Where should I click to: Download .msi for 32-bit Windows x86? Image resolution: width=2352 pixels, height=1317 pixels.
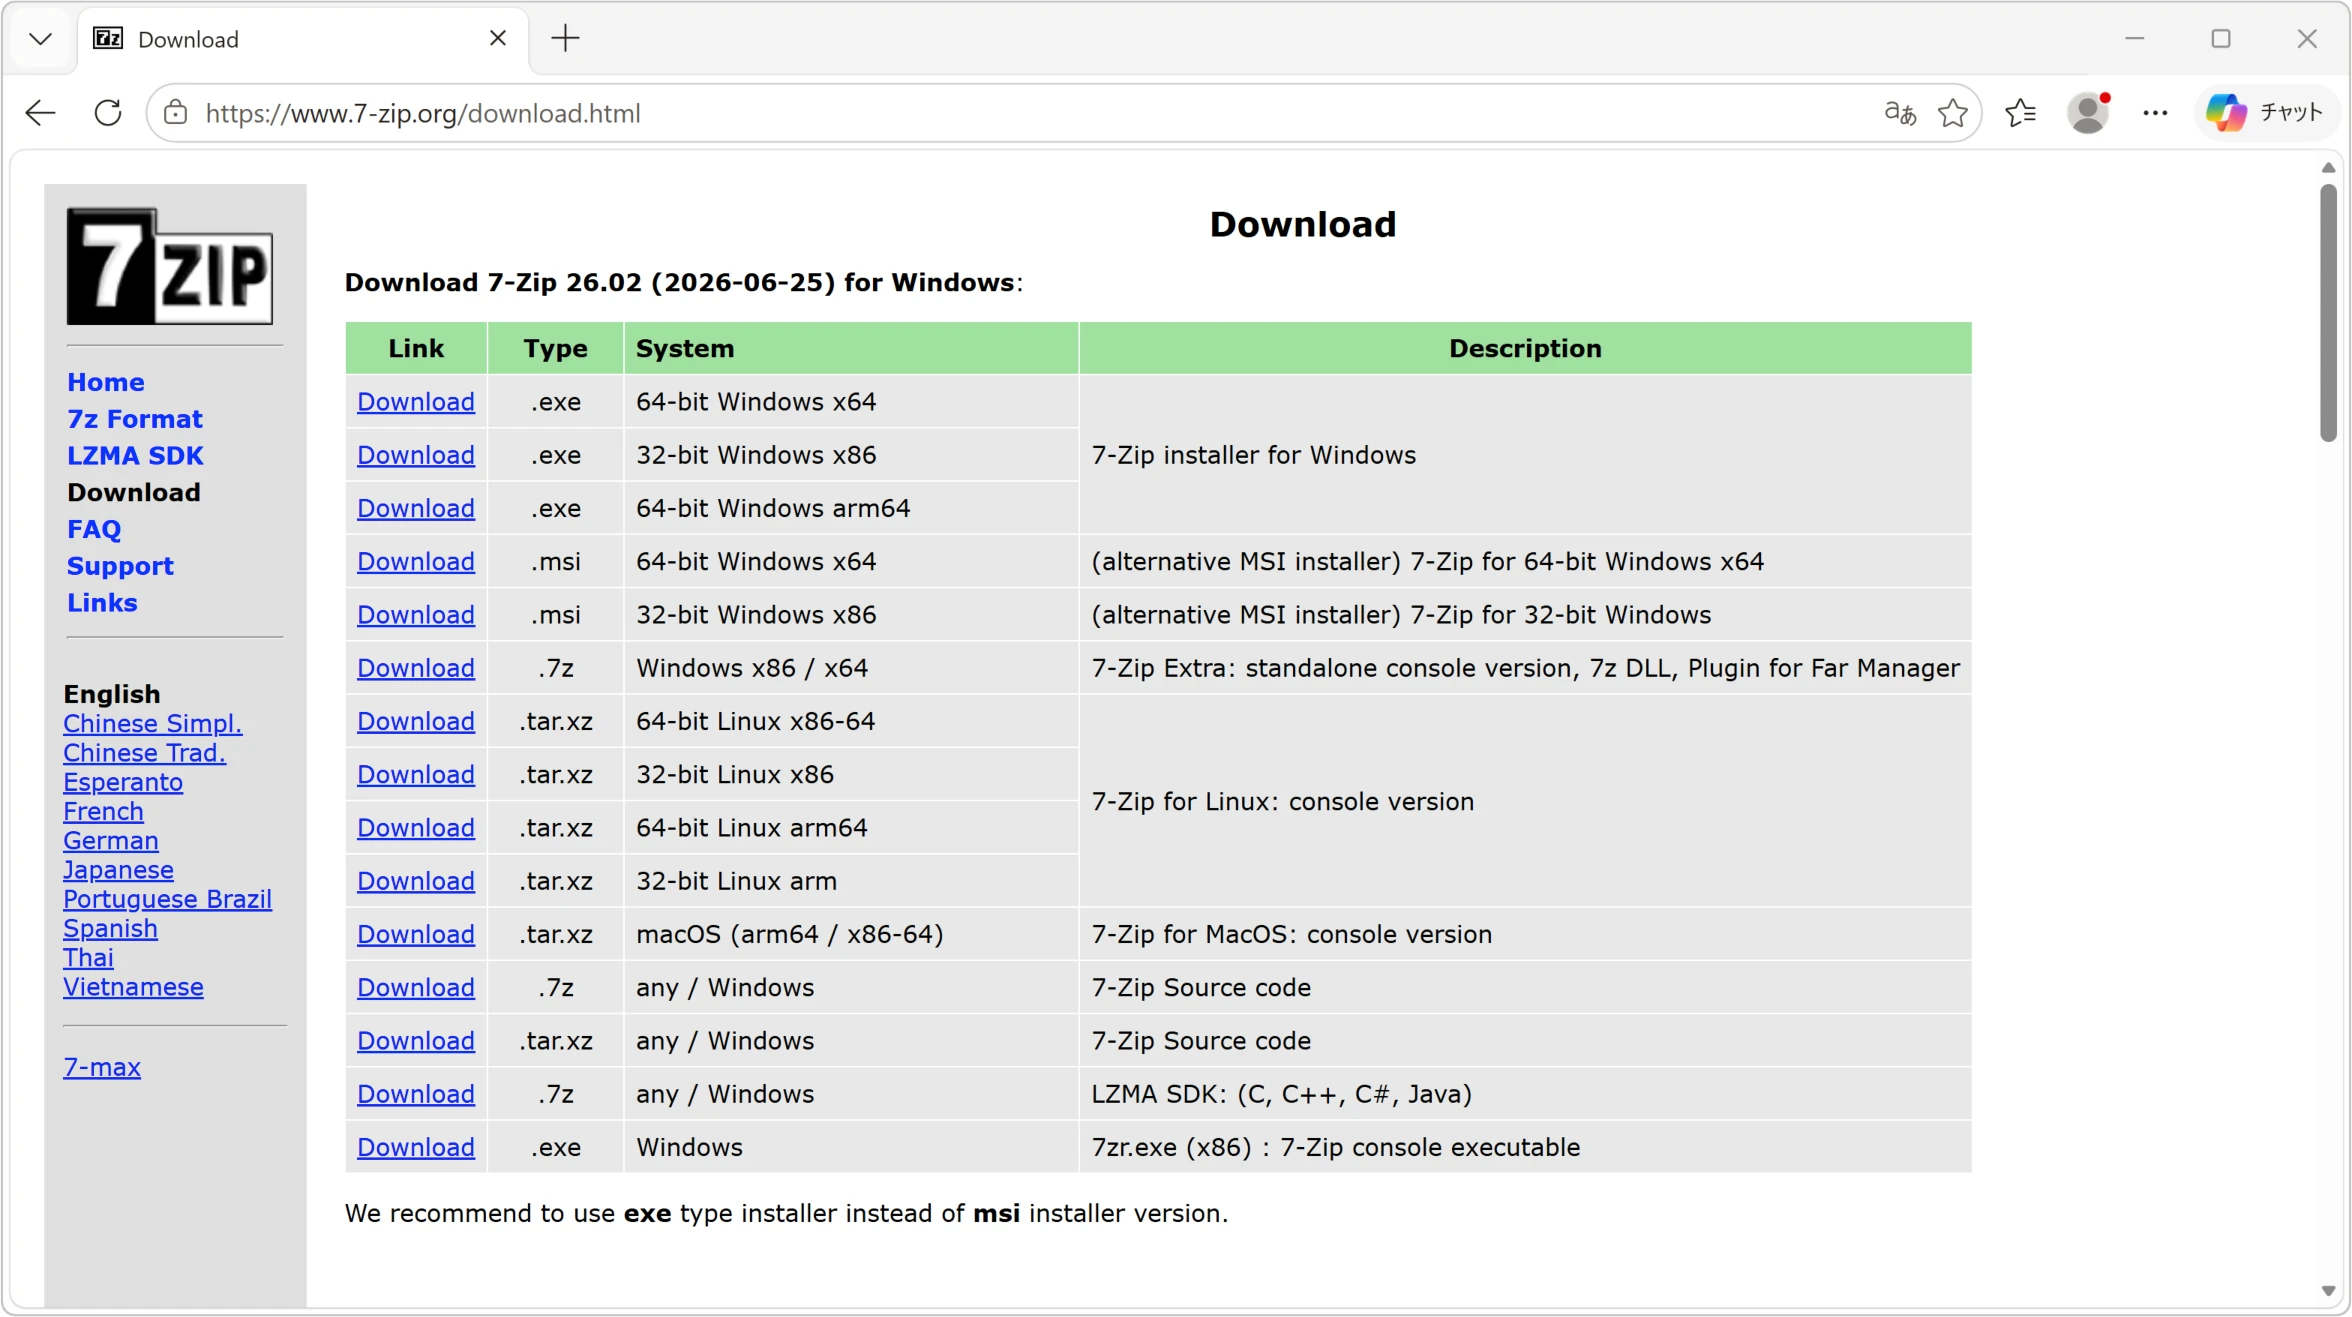point(416,615)
